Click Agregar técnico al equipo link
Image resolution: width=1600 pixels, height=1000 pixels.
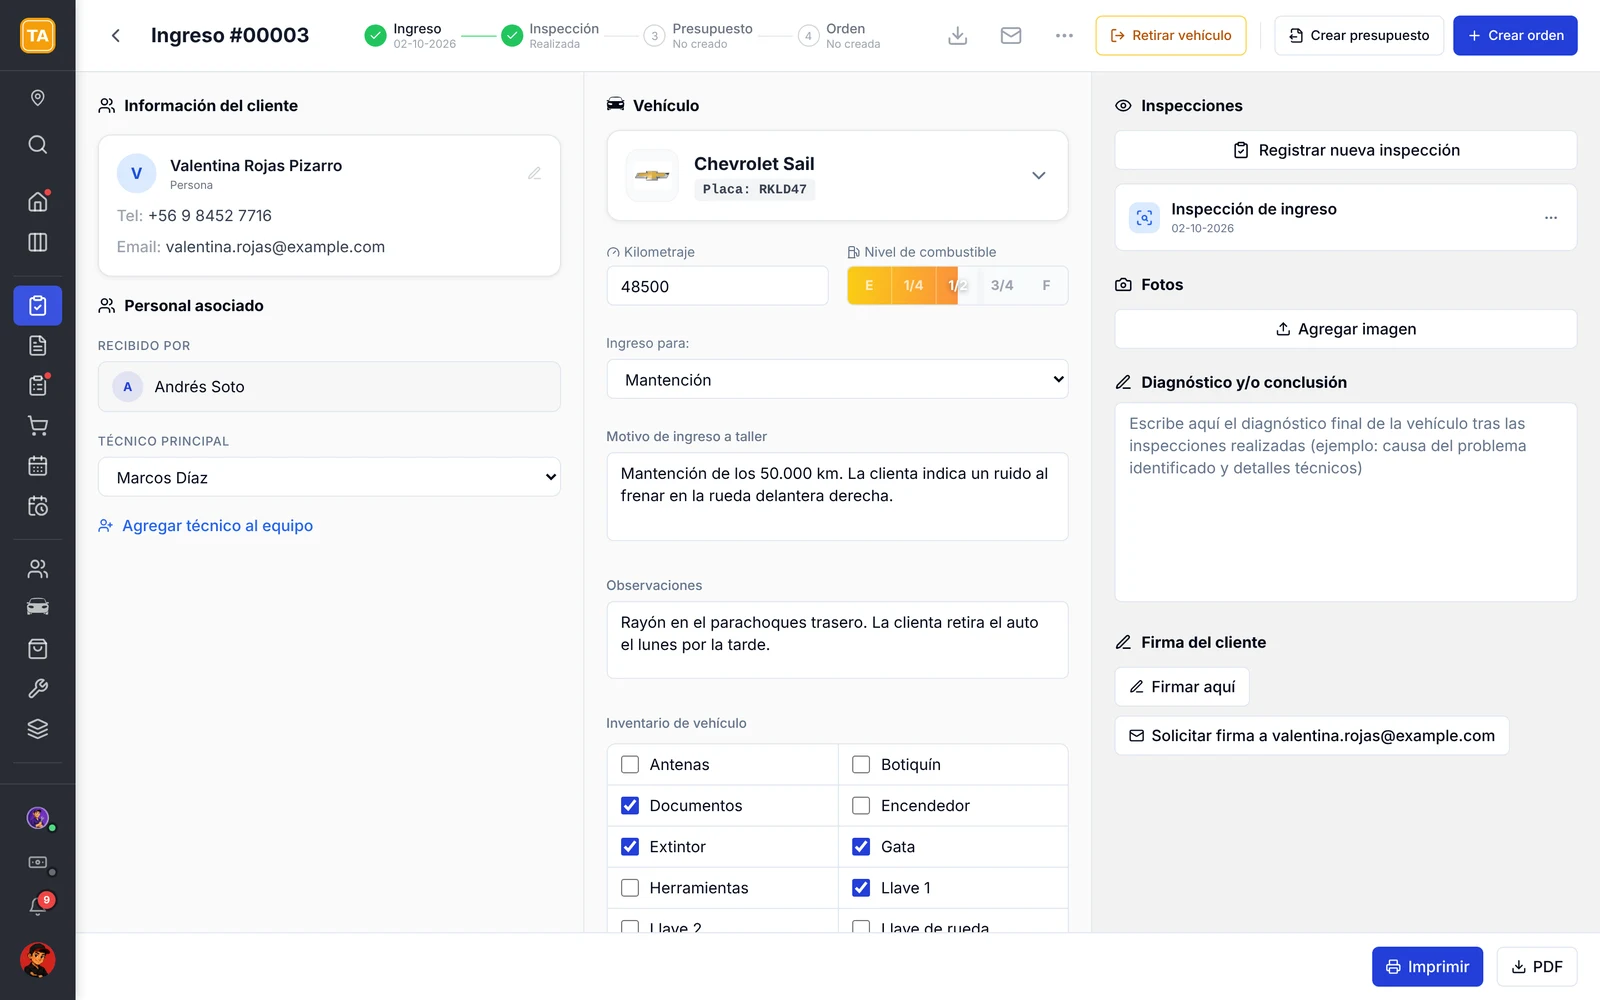(206, 526)
